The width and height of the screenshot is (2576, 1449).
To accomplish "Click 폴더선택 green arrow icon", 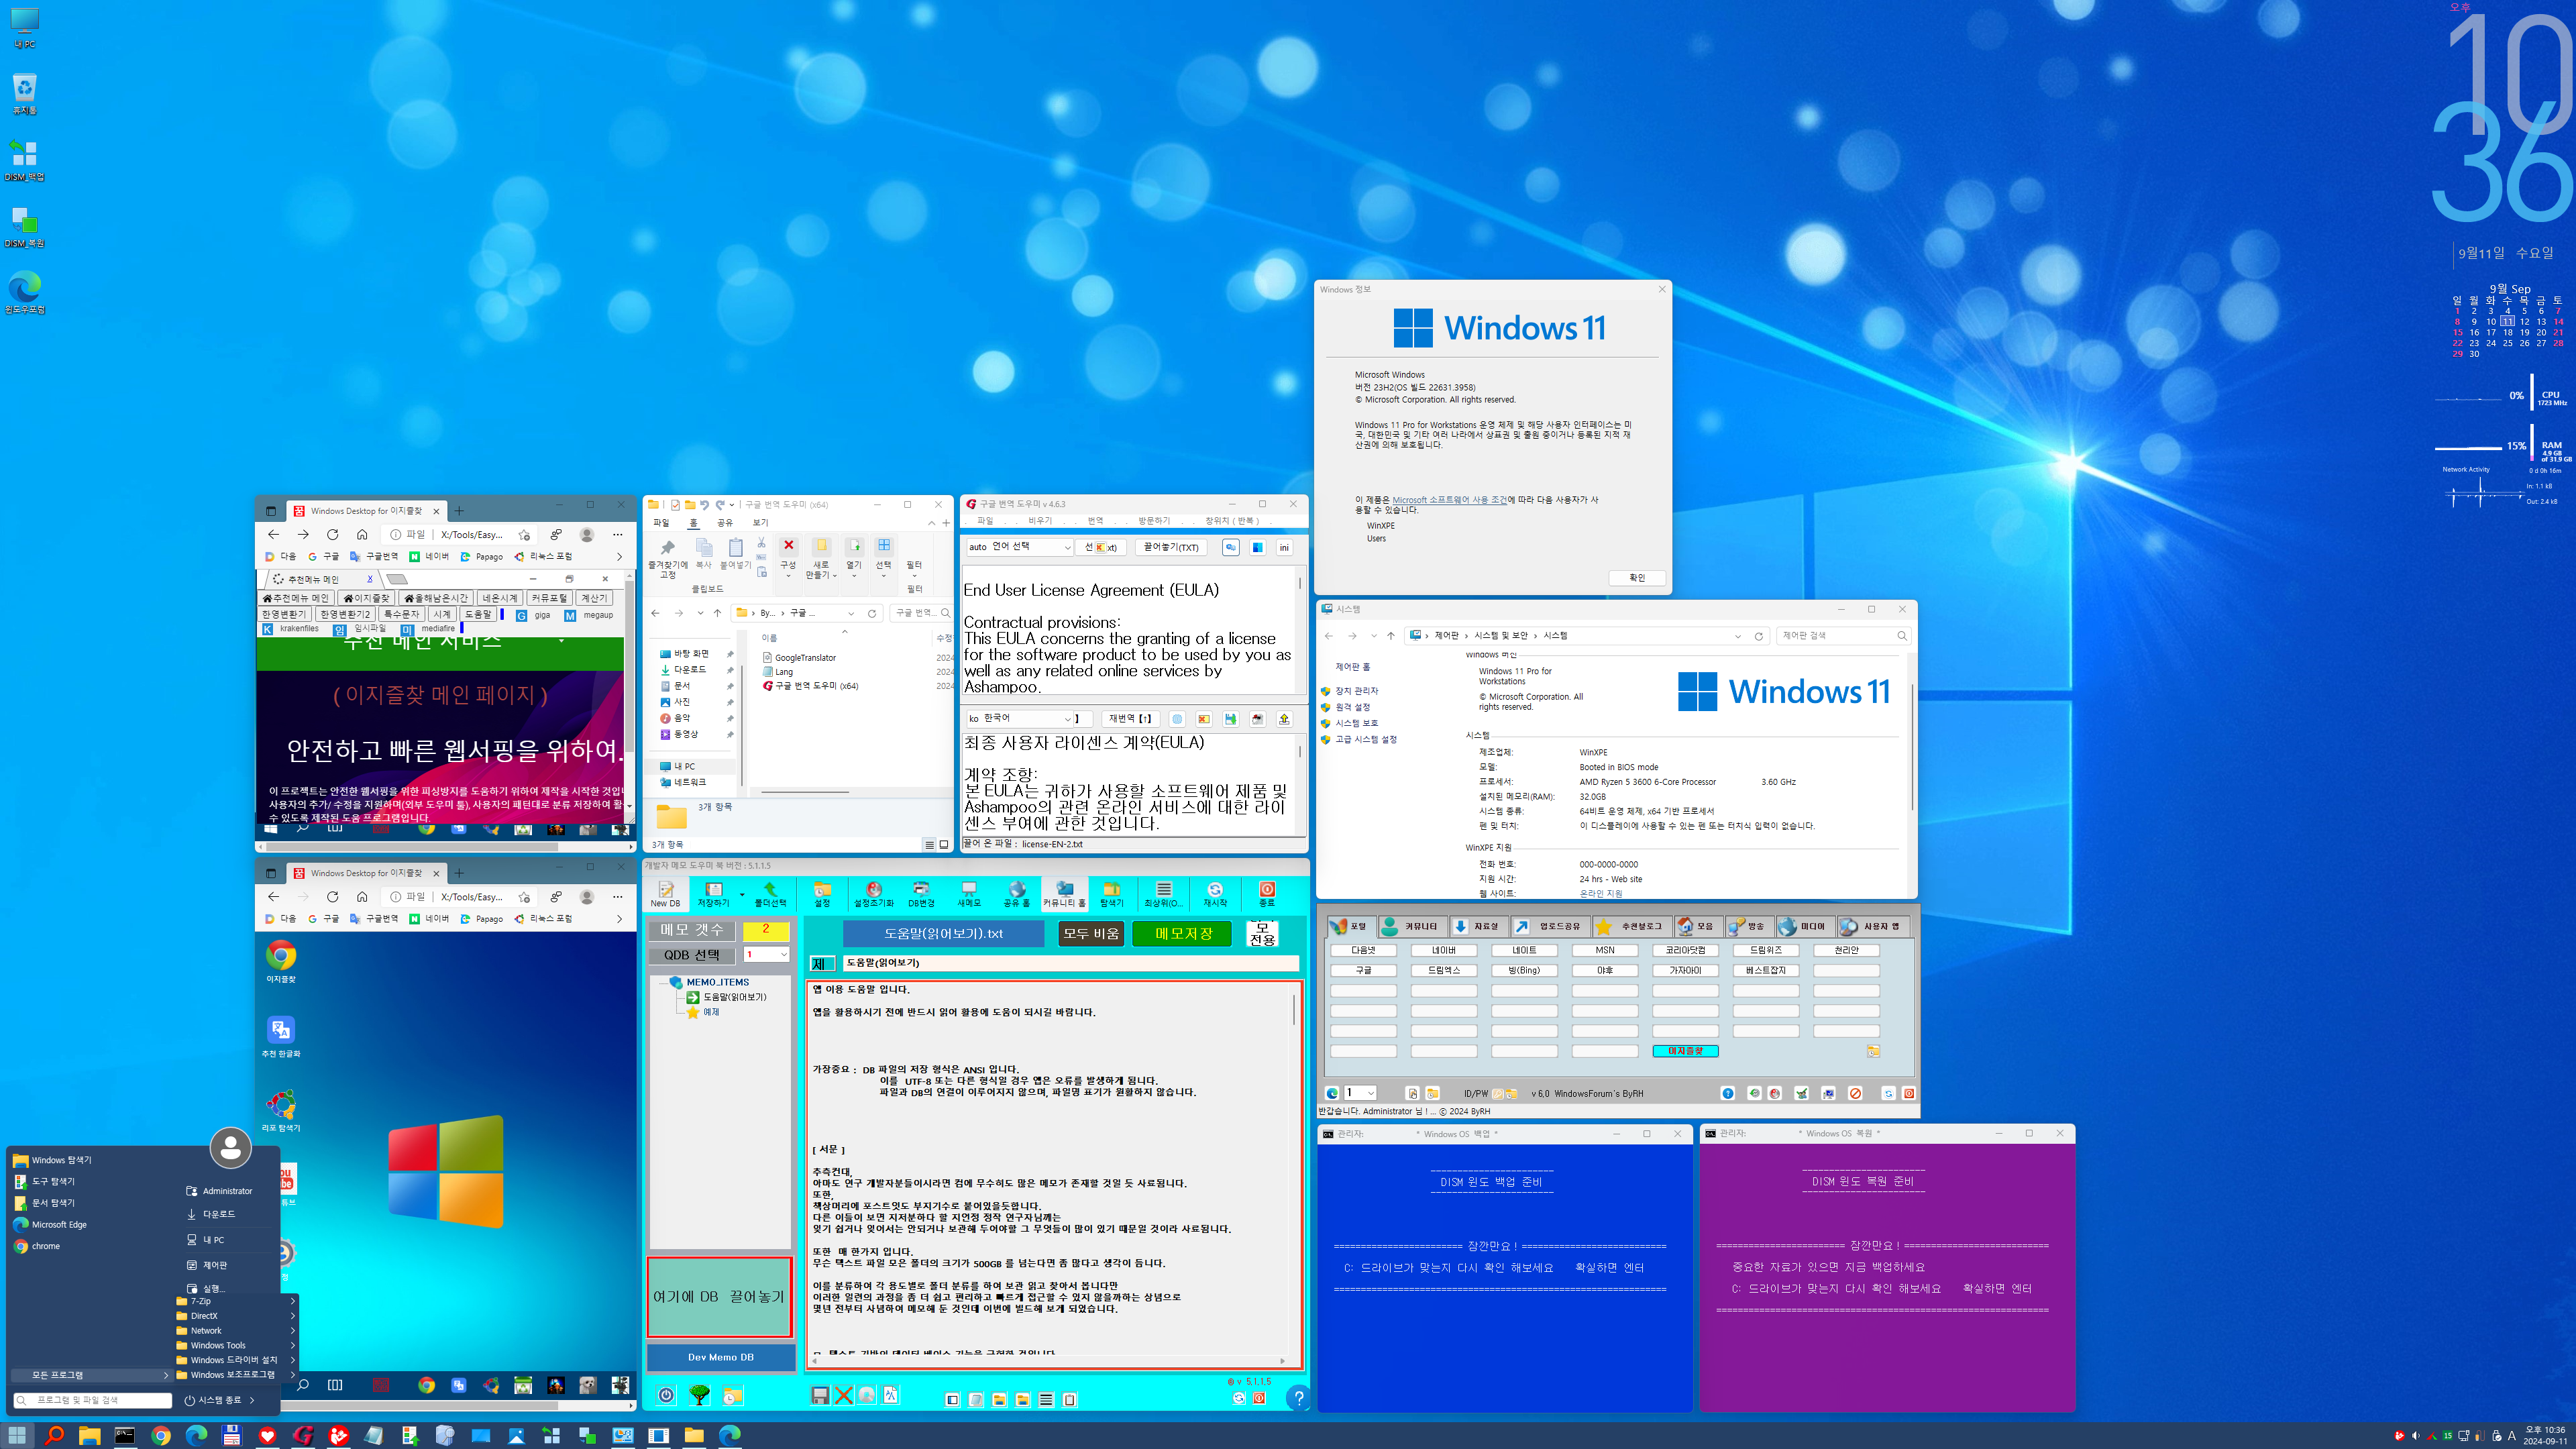I will (x=769, y=894).
